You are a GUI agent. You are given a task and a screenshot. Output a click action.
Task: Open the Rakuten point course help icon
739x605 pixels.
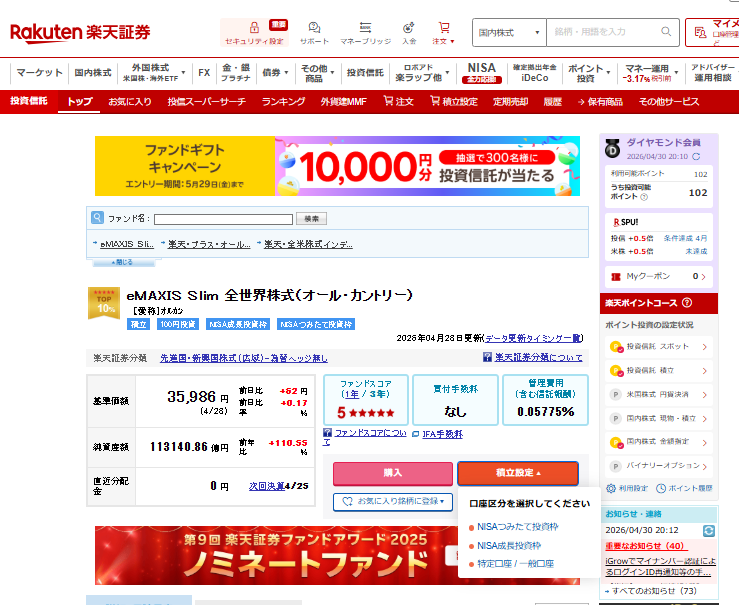687,303
